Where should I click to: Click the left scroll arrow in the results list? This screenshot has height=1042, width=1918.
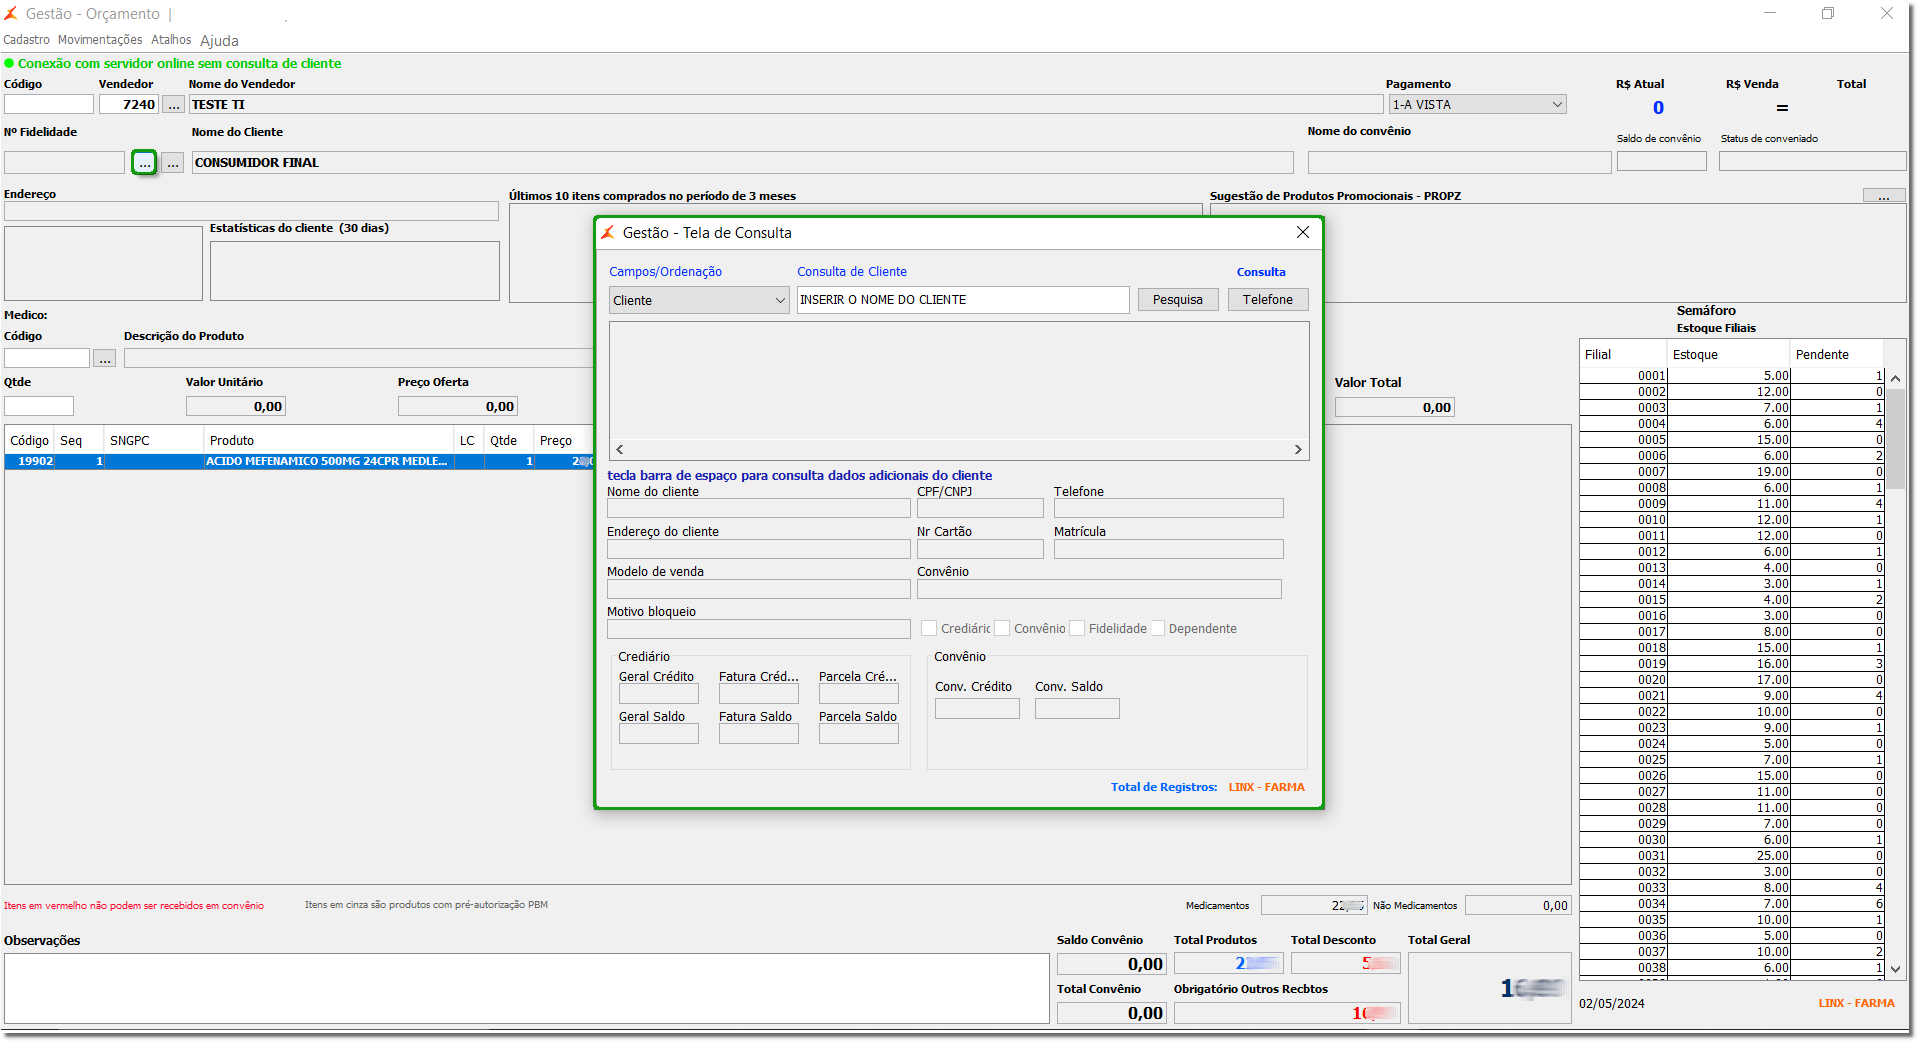(620, 450)
